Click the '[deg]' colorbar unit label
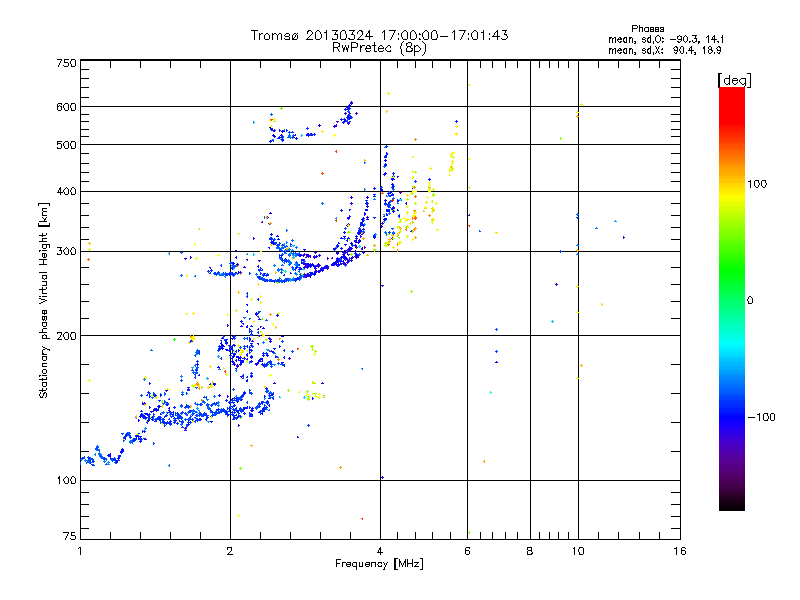 click(x=734, y=80)
